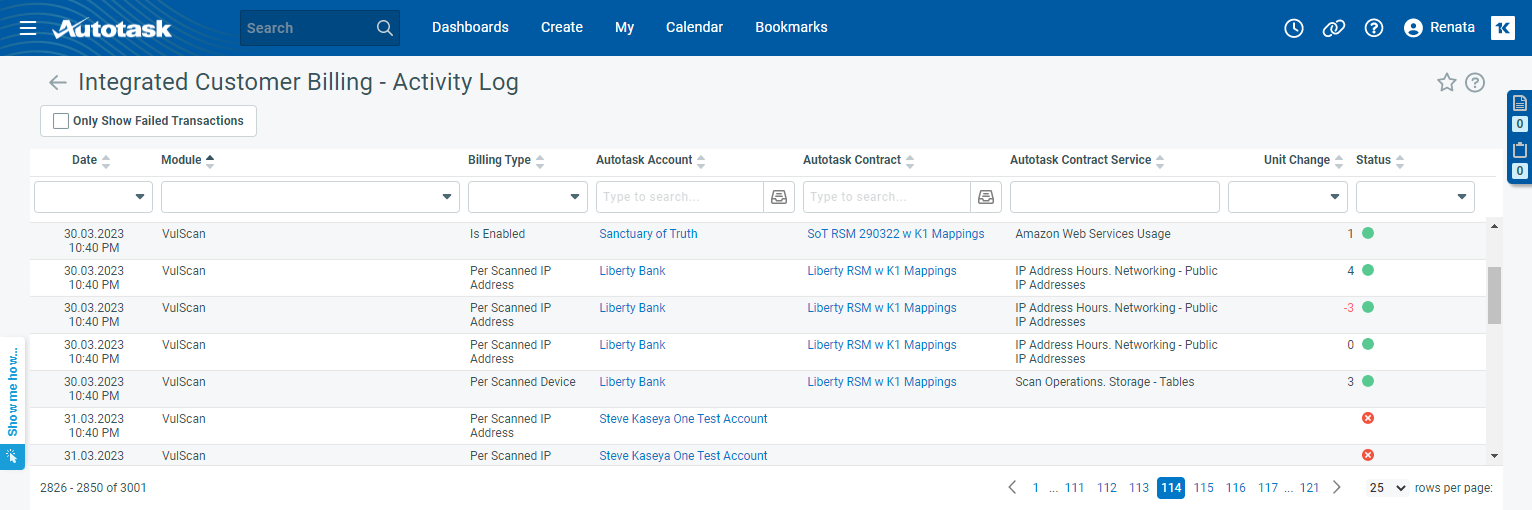Sort by Autotask Account column header
The height and width of the screenshot is (510, 1532).
pyautogui.click(x=651, y=160)
